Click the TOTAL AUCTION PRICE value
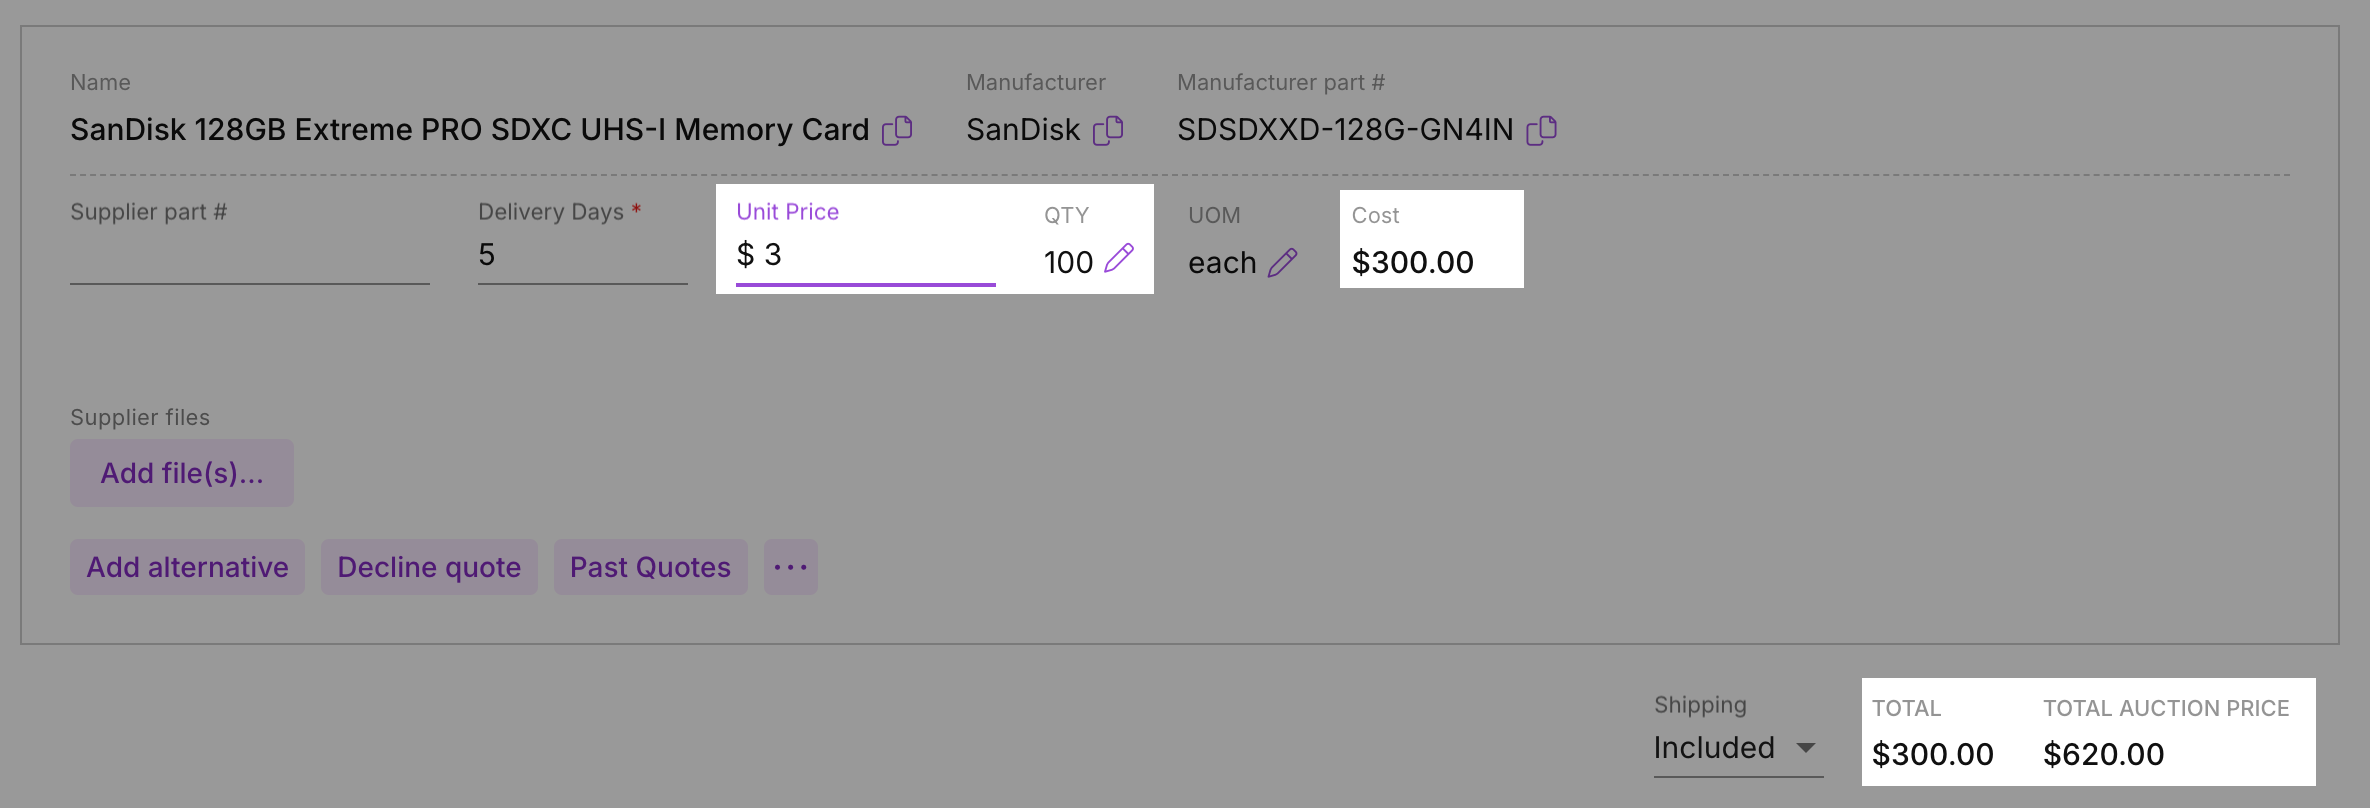 click(2103, 754)
